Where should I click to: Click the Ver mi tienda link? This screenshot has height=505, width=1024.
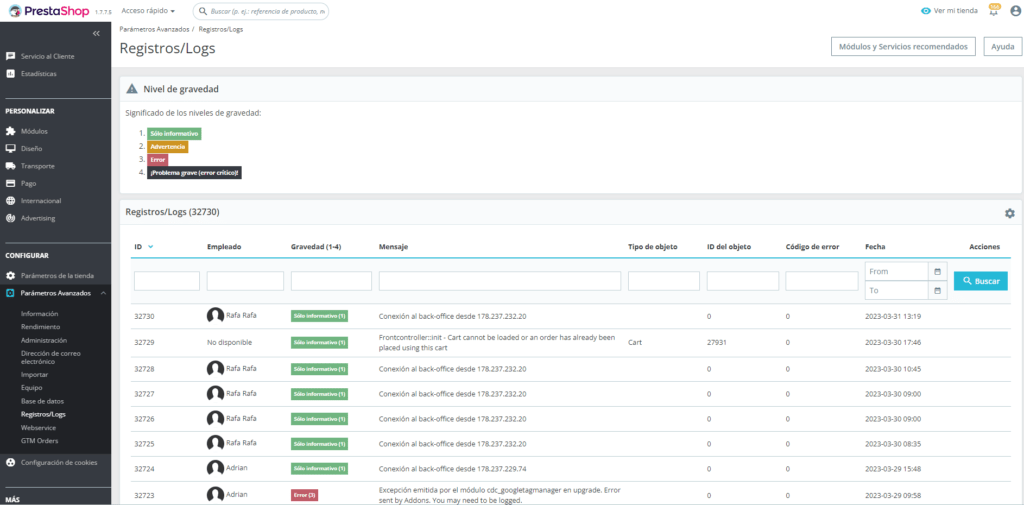[x=956, y=11]
